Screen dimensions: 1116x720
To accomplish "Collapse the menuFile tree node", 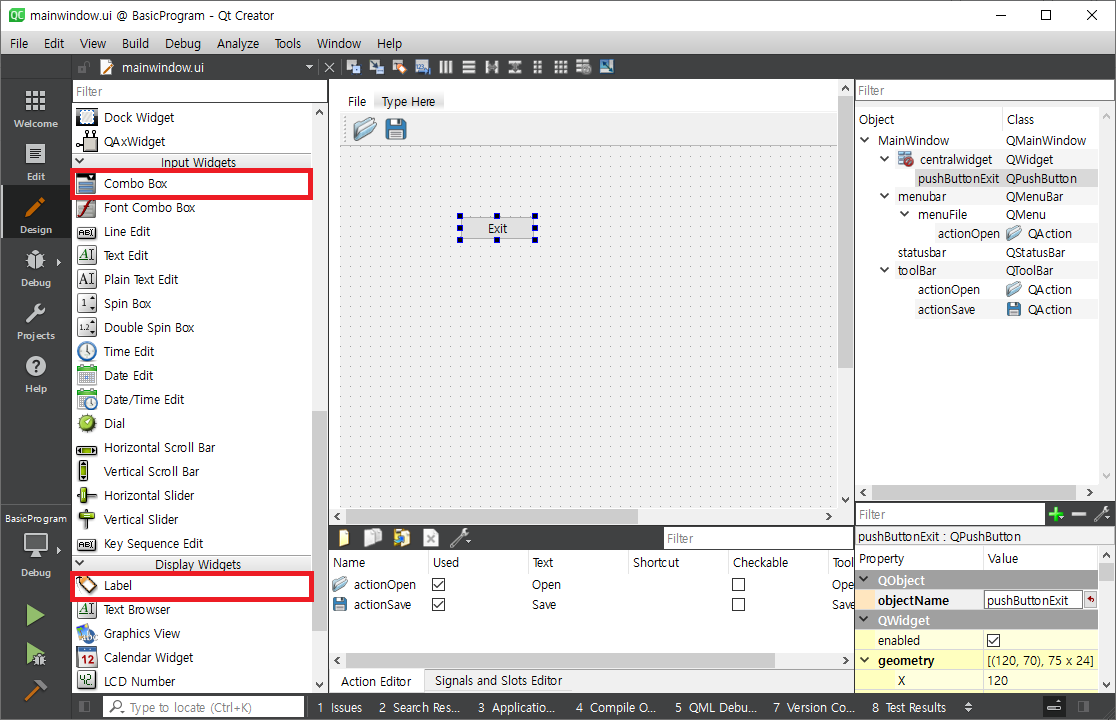I will 905,214.
